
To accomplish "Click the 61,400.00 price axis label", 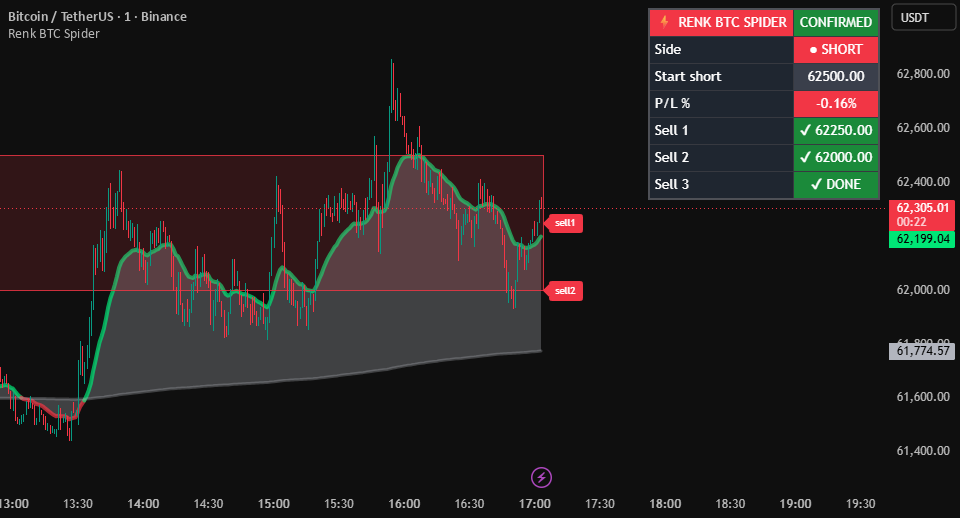I will click(x=923, y=451).
